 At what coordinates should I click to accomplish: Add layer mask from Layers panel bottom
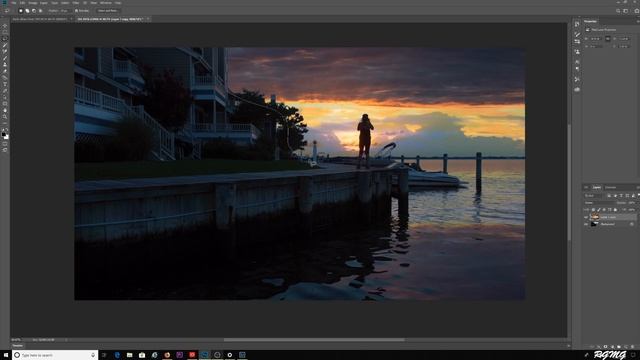point(605,347)
